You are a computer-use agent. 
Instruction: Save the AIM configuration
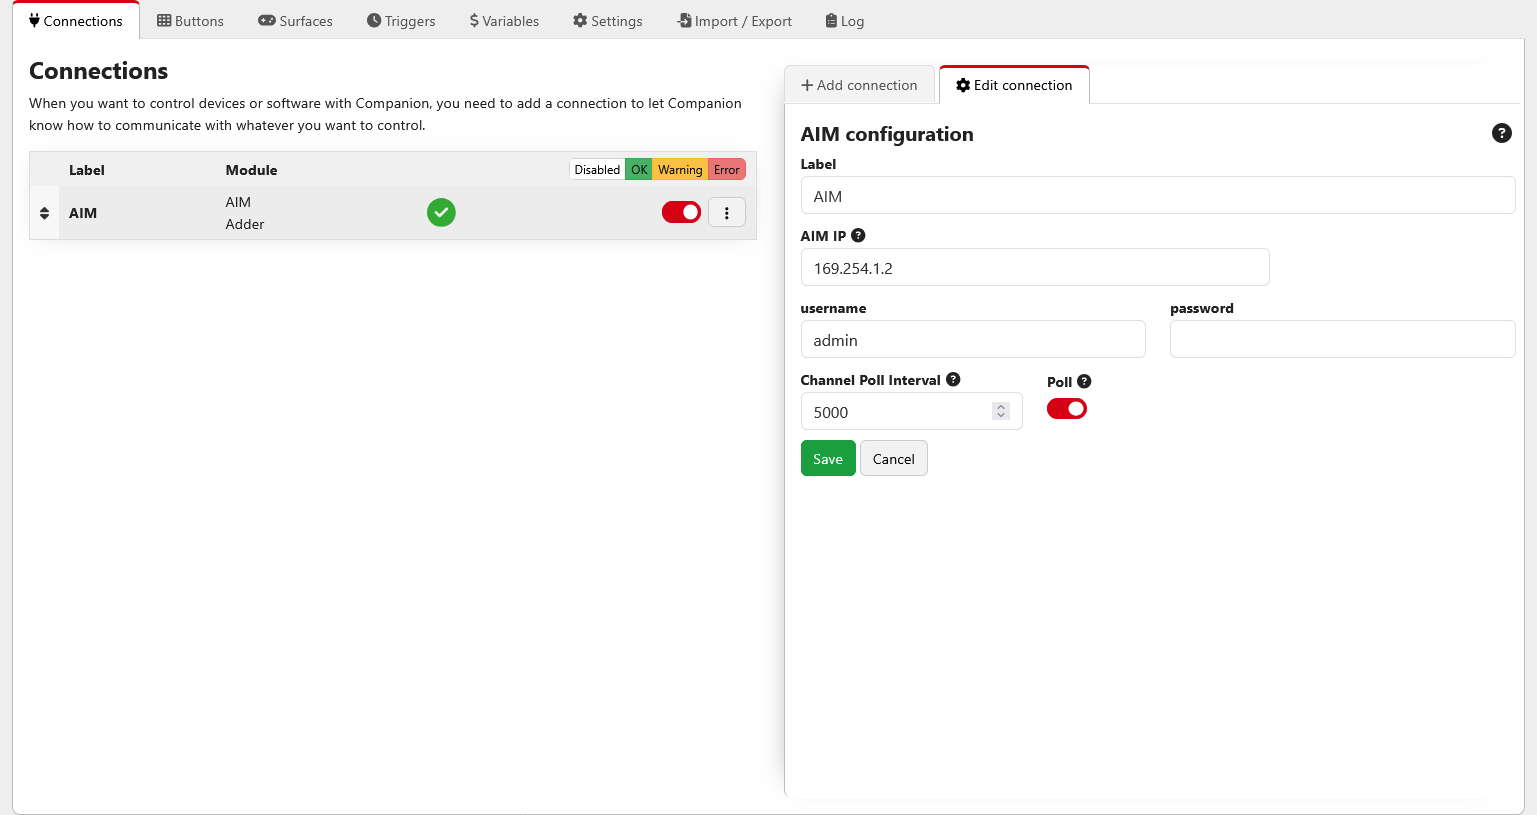click(x=828, y=459)
